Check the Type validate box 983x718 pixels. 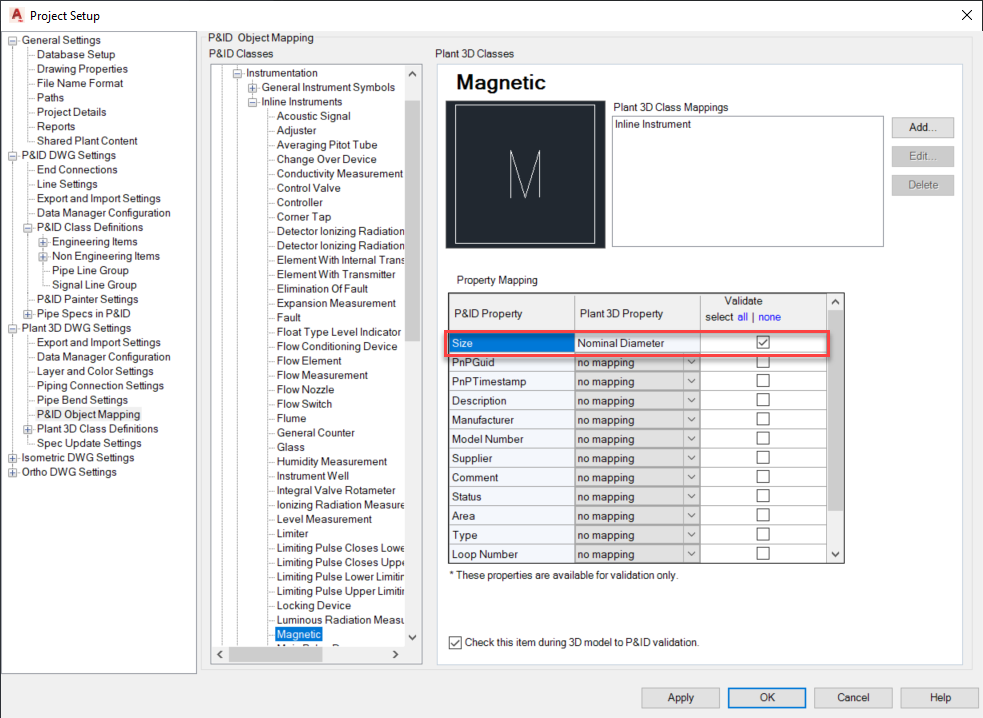763,534
